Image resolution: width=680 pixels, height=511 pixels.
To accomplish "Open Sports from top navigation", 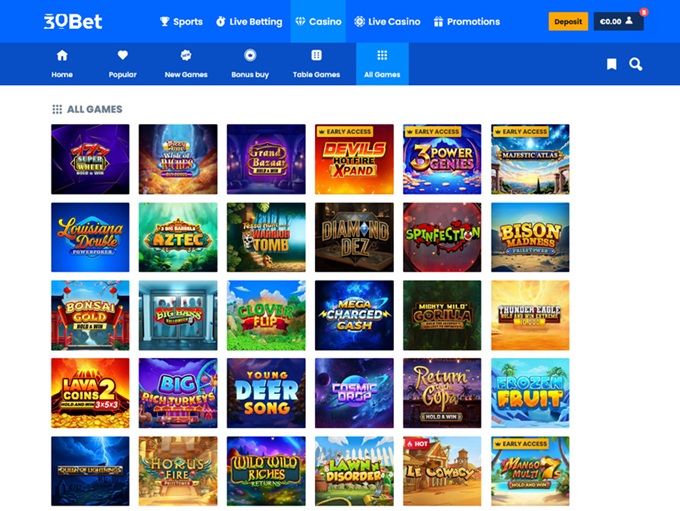I will click(x=181, y=21).
